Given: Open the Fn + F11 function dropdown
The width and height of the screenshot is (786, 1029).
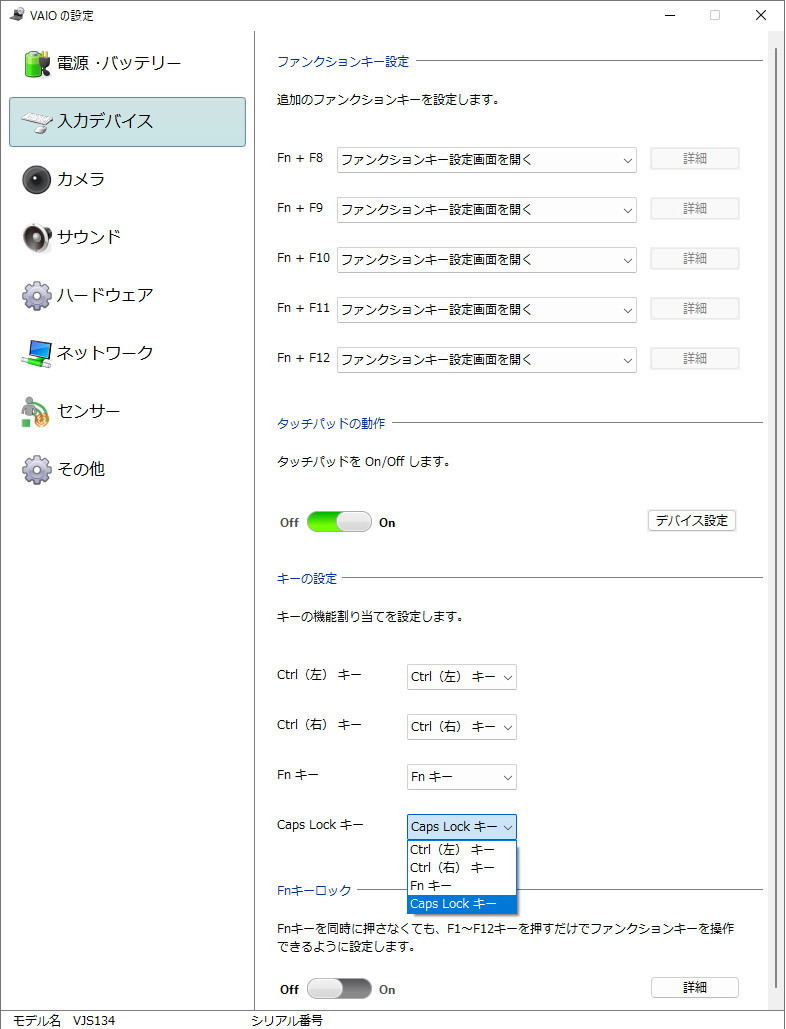Looking at the screenshot, I should pos(487,310).
